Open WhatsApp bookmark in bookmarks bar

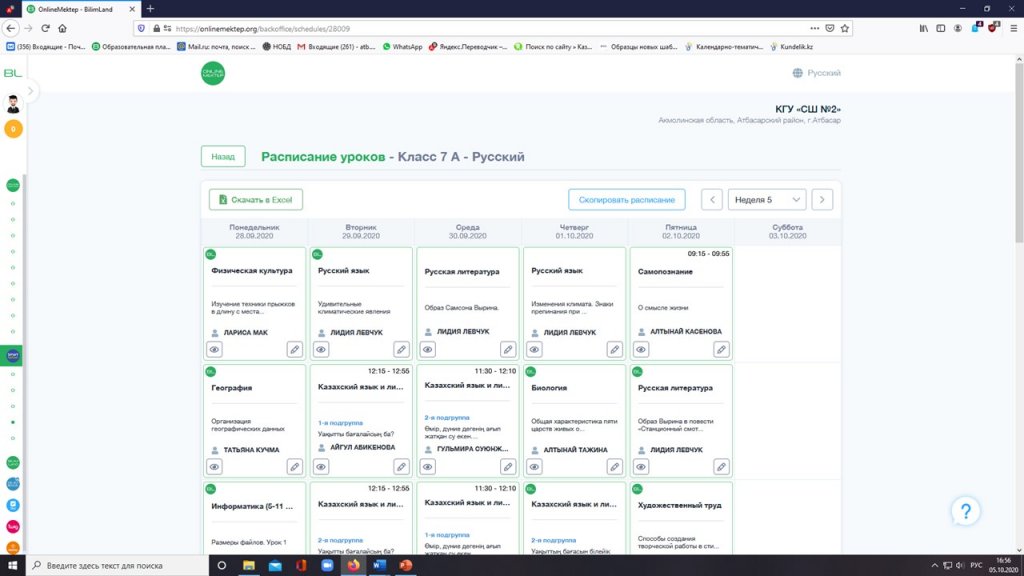click(x=402, y=46)
